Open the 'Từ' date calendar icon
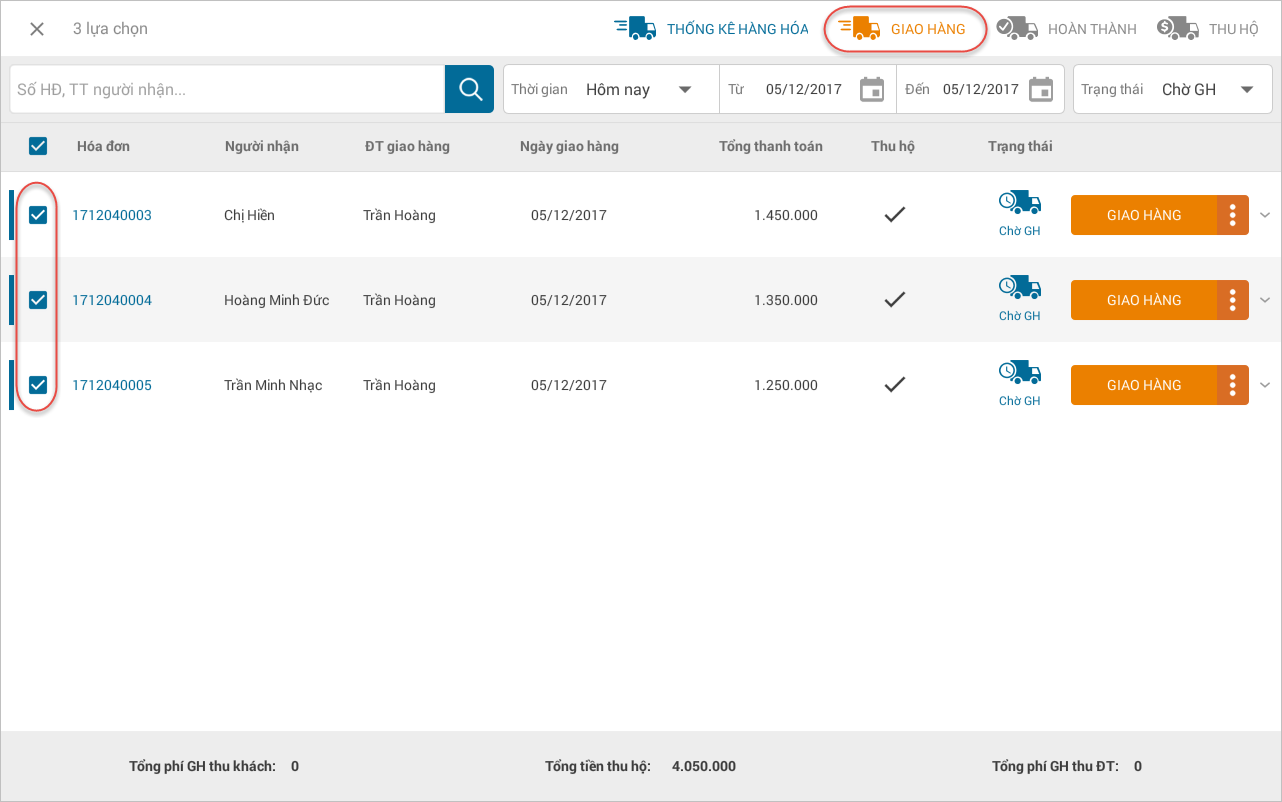1282x802 pixels. pyautogui.click(x=872, y=89)
